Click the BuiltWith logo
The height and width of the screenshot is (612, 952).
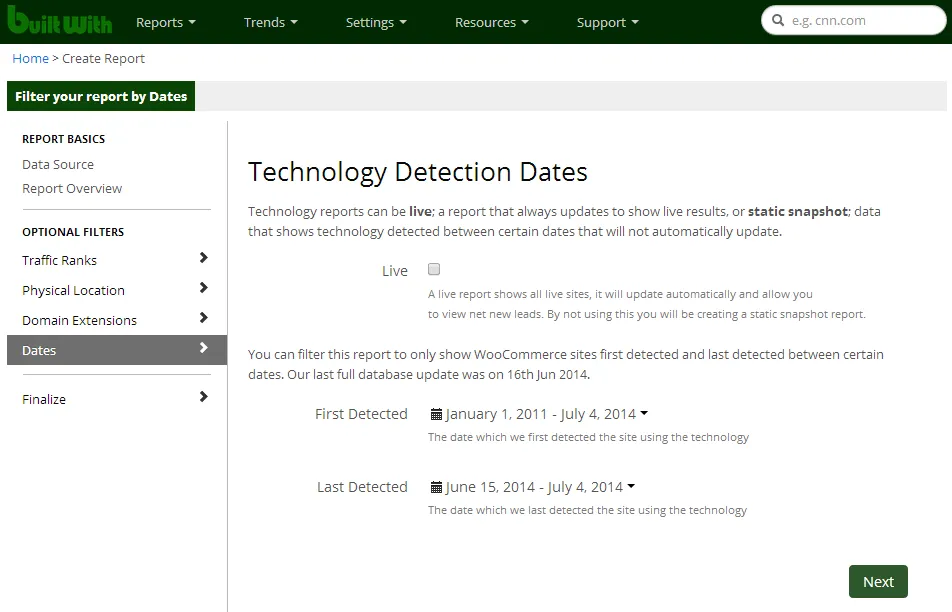[60, 20]
